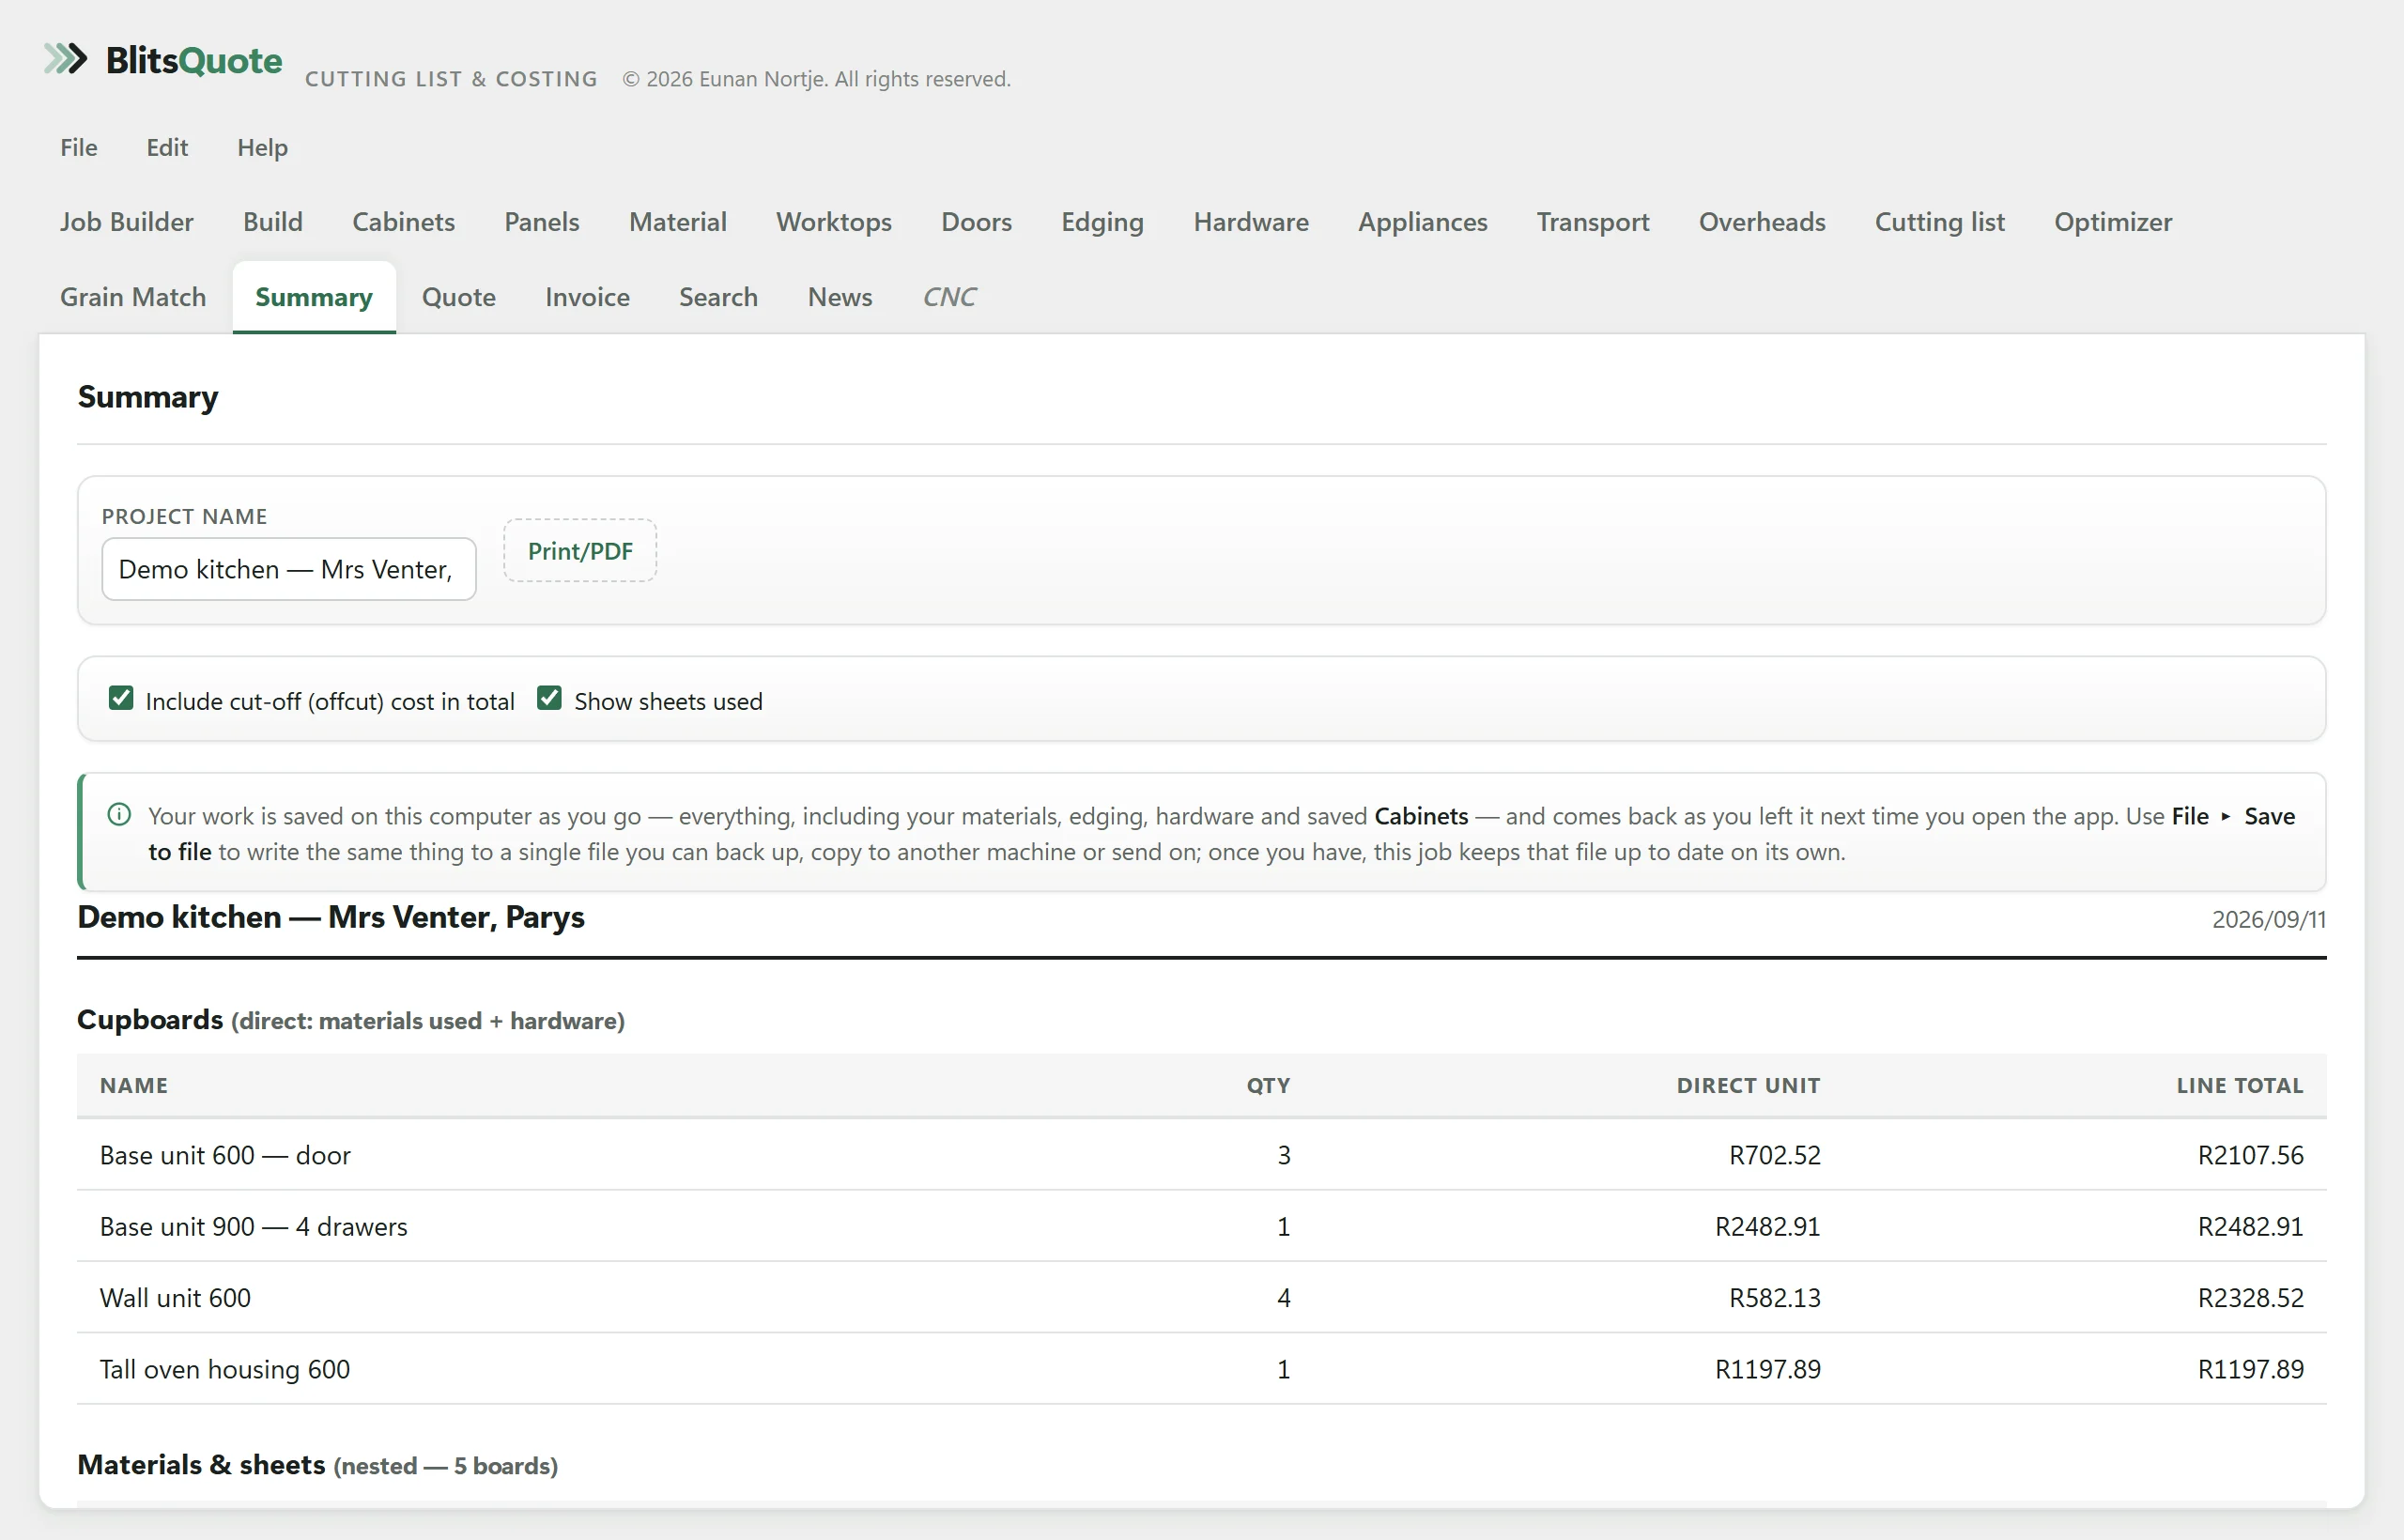Click the R2328.52 line total
The image size is (2404, 1540).
(2251, 1297)
